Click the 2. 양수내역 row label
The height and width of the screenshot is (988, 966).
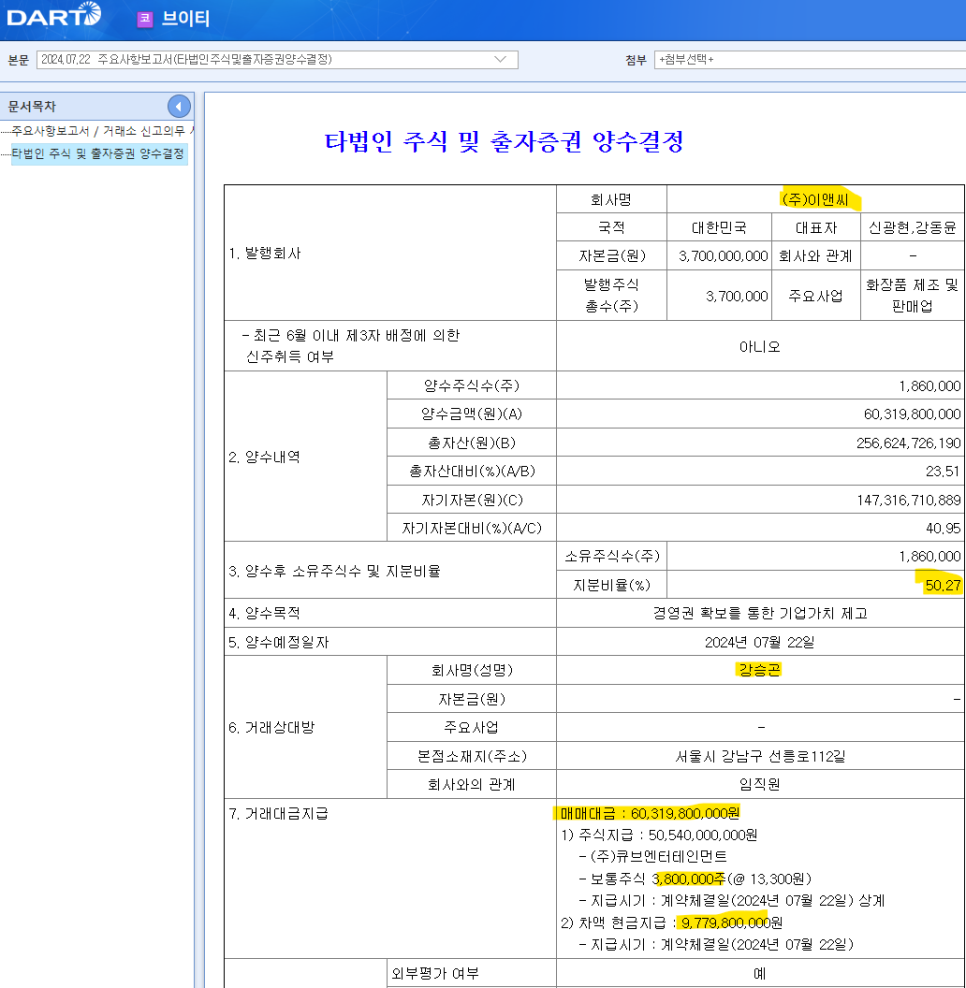[264, 457]
